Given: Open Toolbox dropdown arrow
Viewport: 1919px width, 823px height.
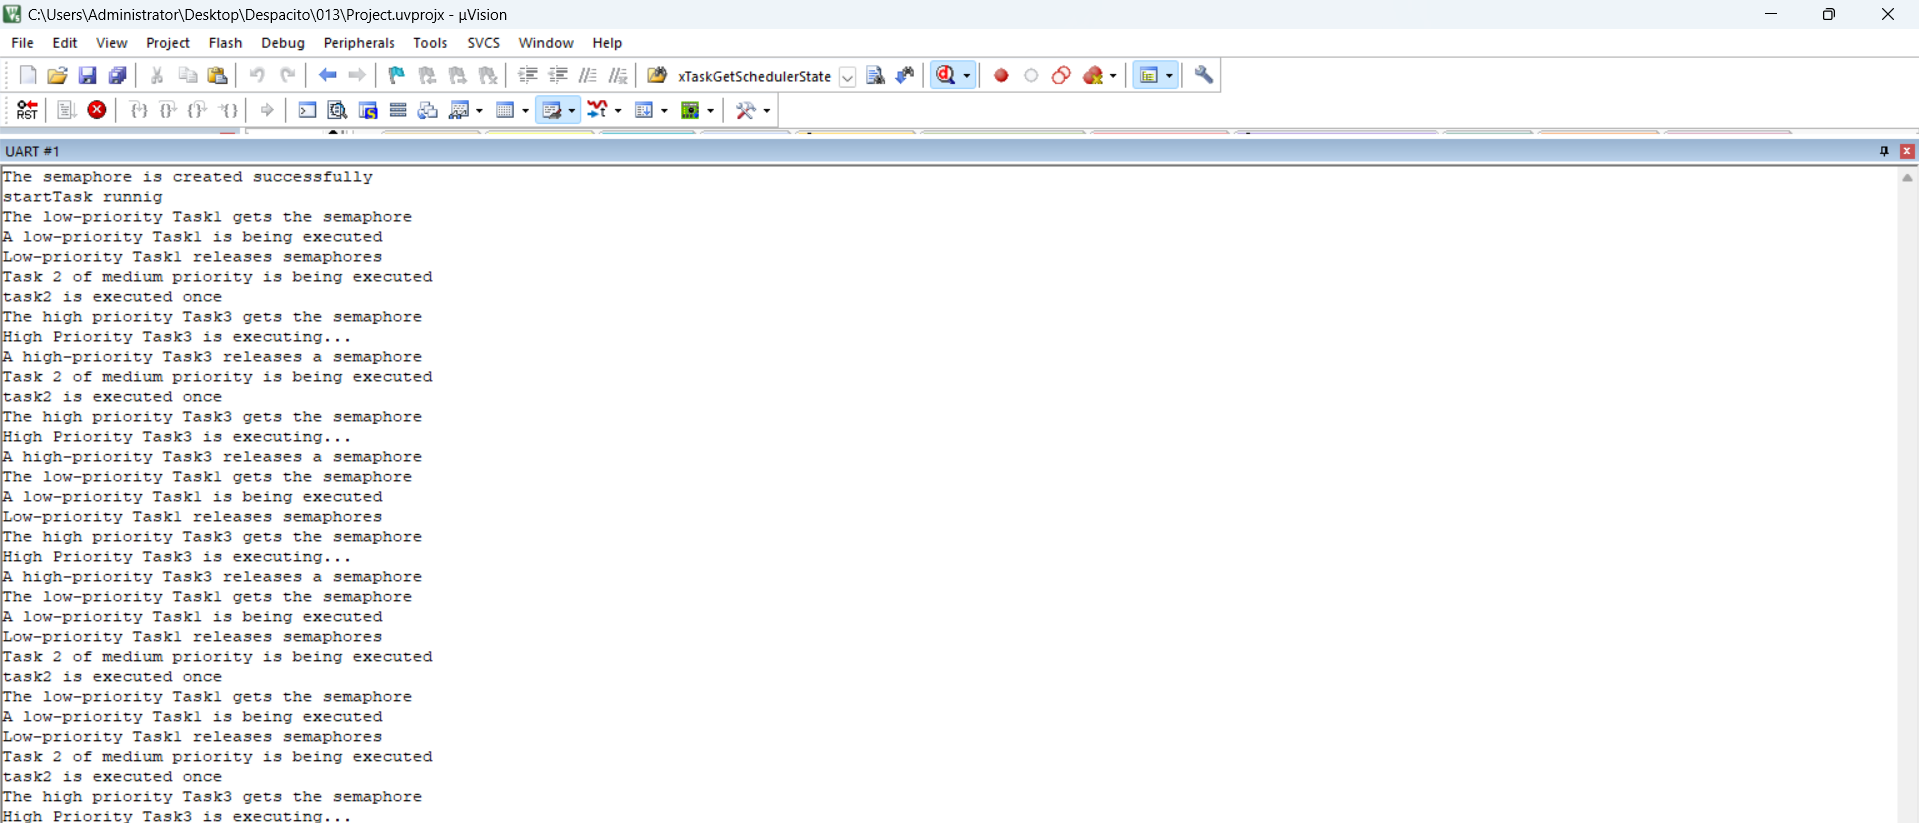Looking at the screenshot, I should (x=767, y=111).
